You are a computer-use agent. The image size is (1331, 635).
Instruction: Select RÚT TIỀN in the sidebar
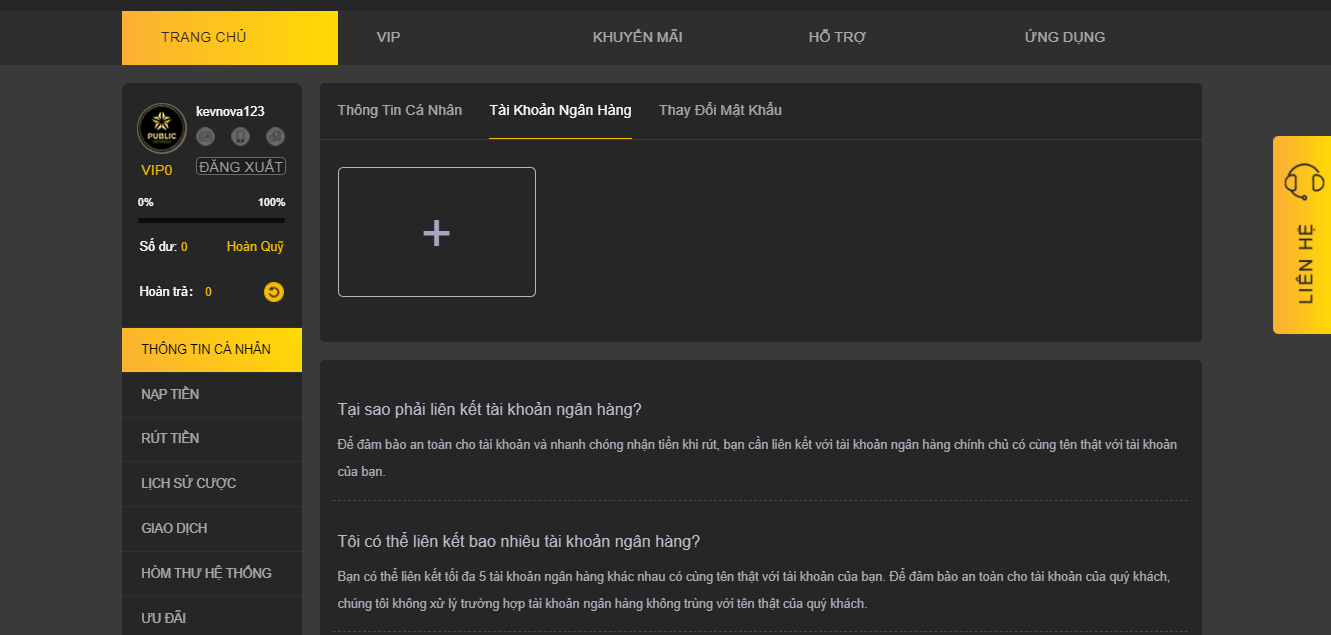pos(170,438)
